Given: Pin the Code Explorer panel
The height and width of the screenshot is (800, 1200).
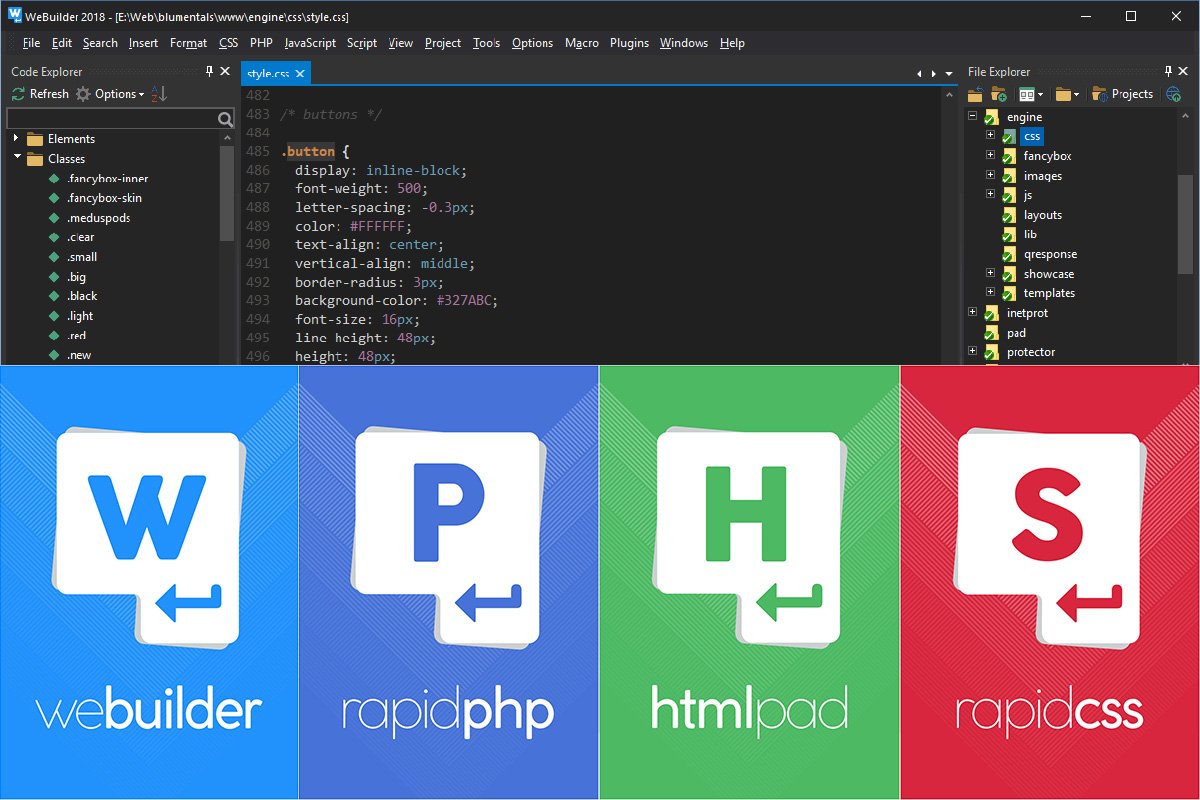Looking at the screenshot, I should tap(209, 71).
